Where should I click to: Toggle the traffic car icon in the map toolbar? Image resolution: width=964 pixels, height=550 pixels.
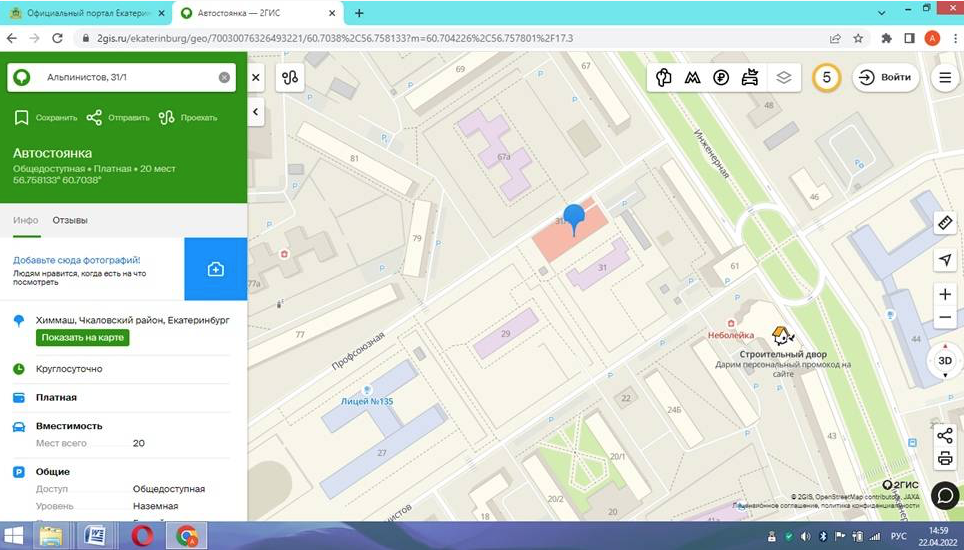(750, 77)
